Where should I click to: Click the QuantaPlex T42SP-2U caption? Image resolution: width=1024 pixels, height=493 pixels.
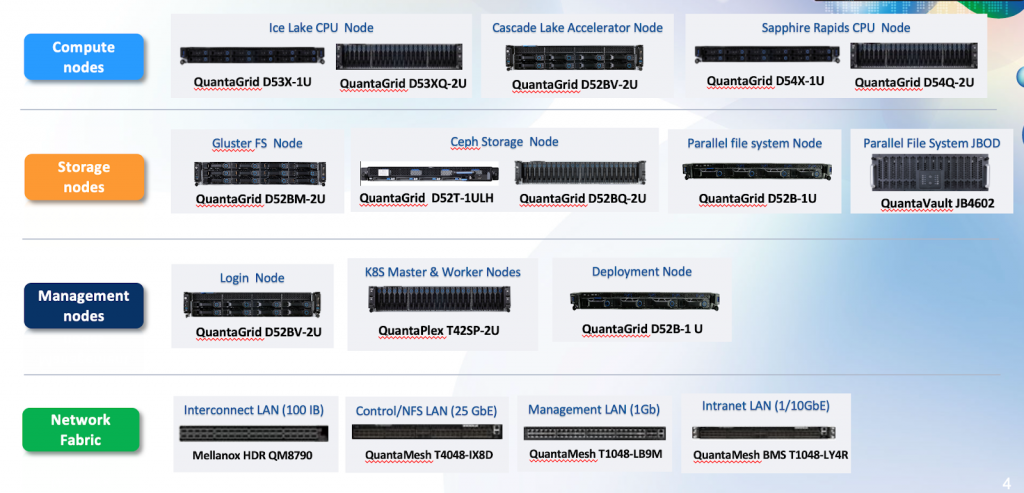pos(439,330)
